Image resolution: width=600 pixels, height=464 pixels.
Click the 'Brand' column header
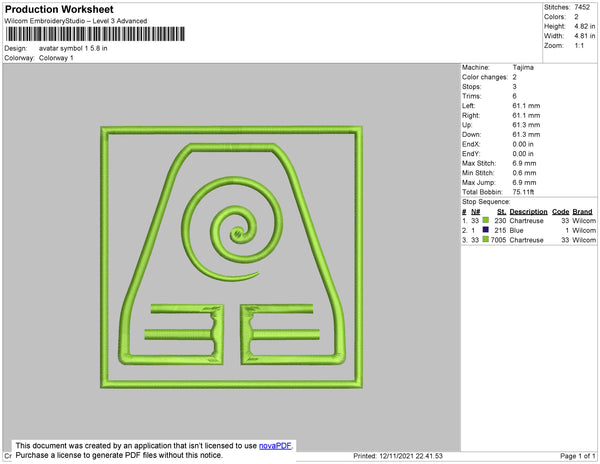[582, 212]
